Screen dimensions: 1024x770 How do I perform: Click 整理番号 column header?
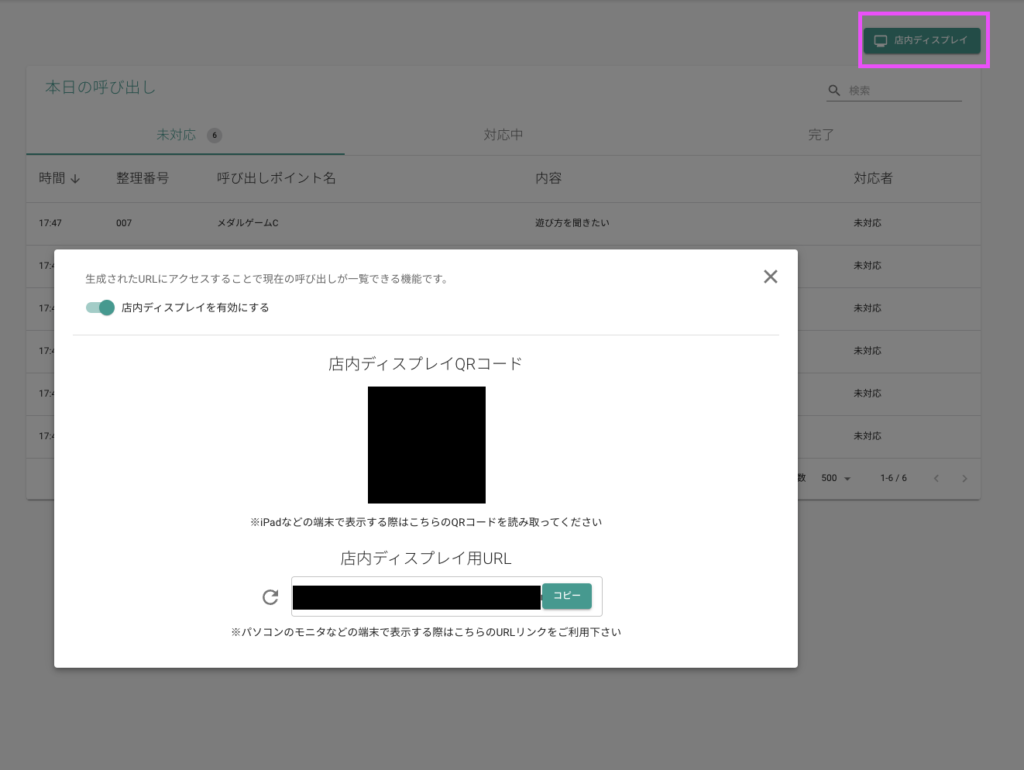(142, 178)
